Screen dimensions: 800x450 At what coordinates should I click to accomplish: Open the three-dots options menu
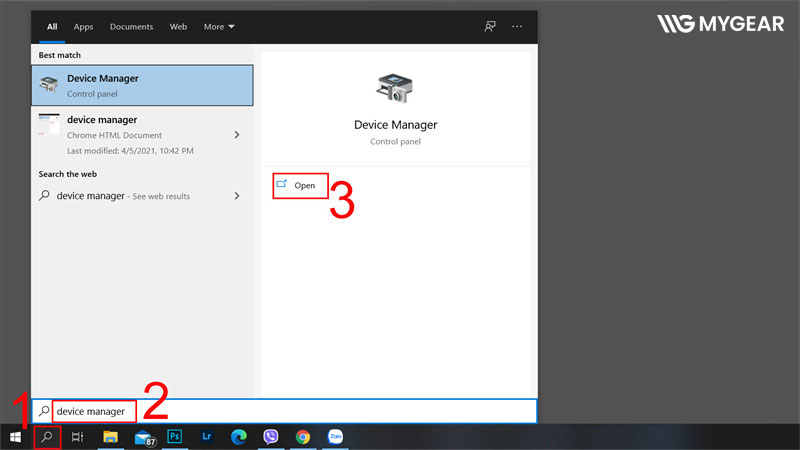[517, 26]
